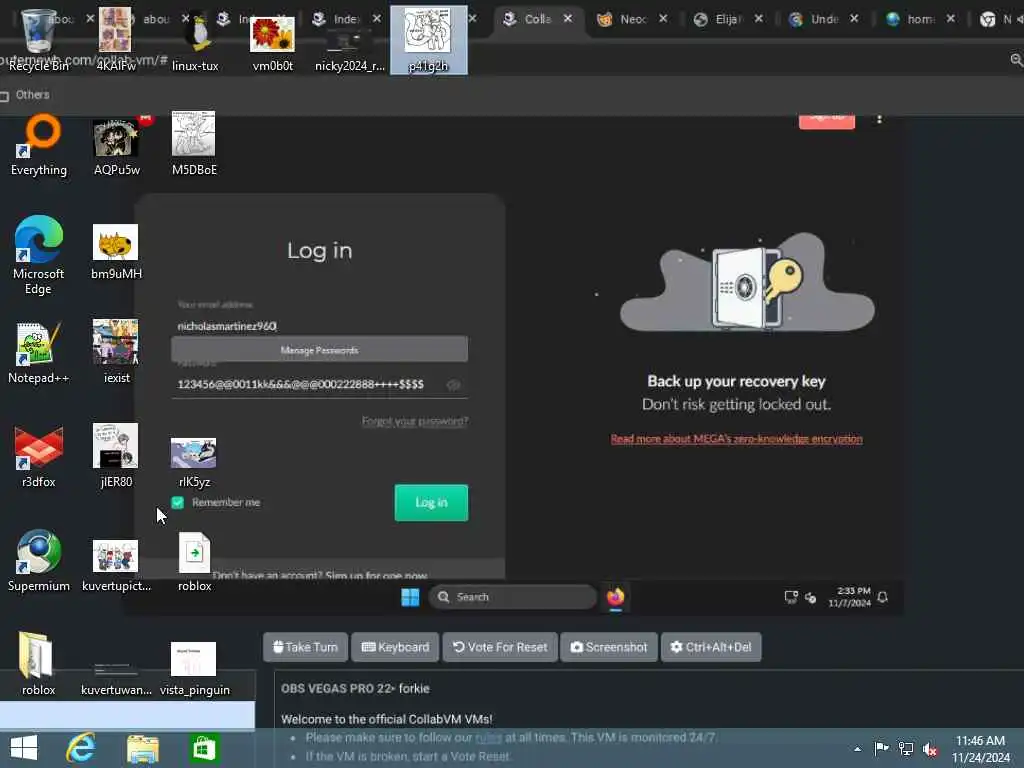Launch the r3dfox browser shortcut

39,456
